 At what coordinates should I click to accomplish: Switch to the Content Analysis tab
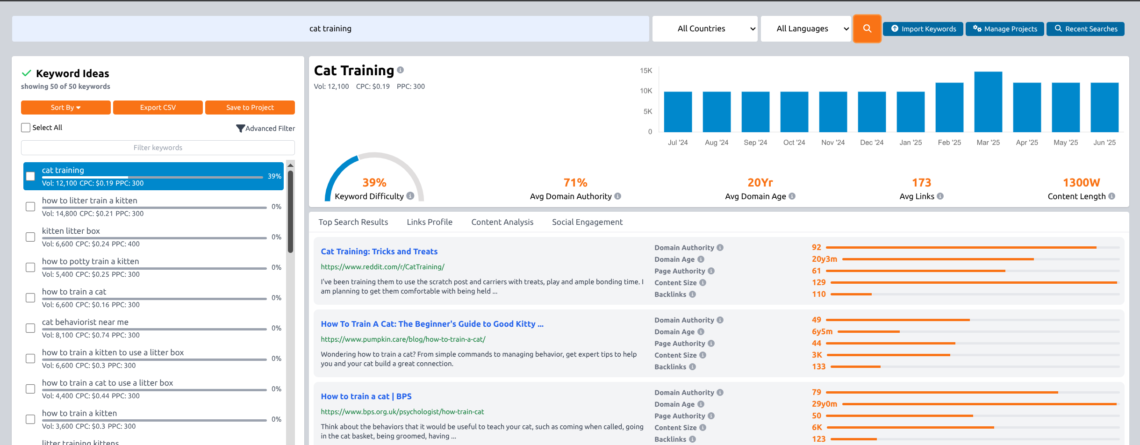tap(502, 222)
